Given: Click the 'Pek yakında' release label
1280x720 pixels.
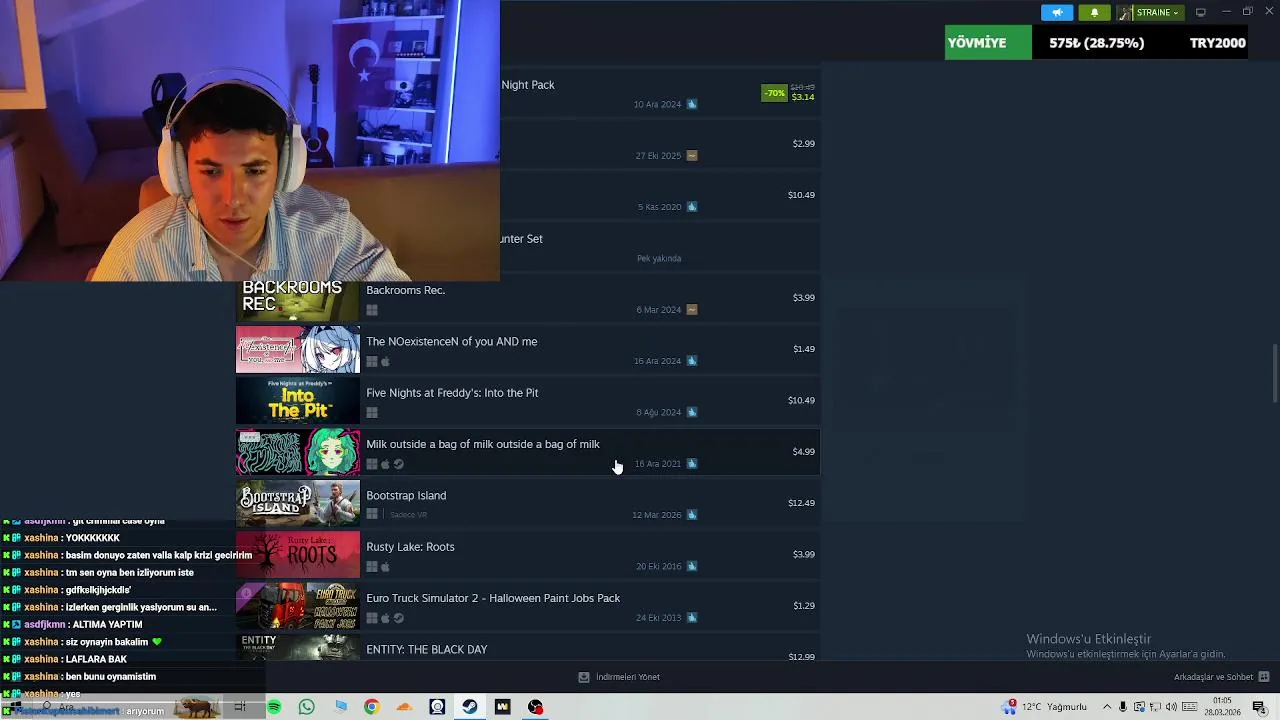Looking at the screenshot, I should (659, 258).
